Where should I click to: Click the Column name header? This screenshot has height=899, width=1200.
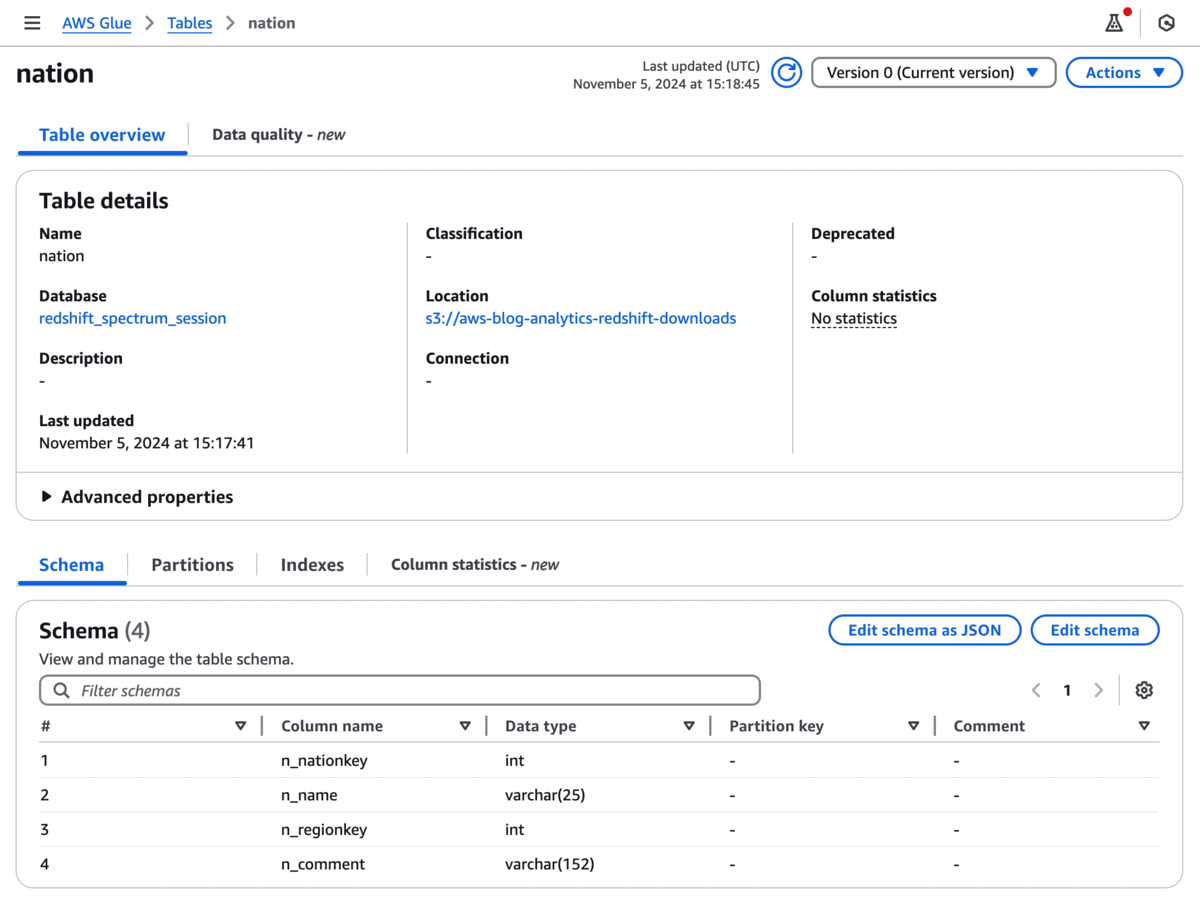click(332, 726)
